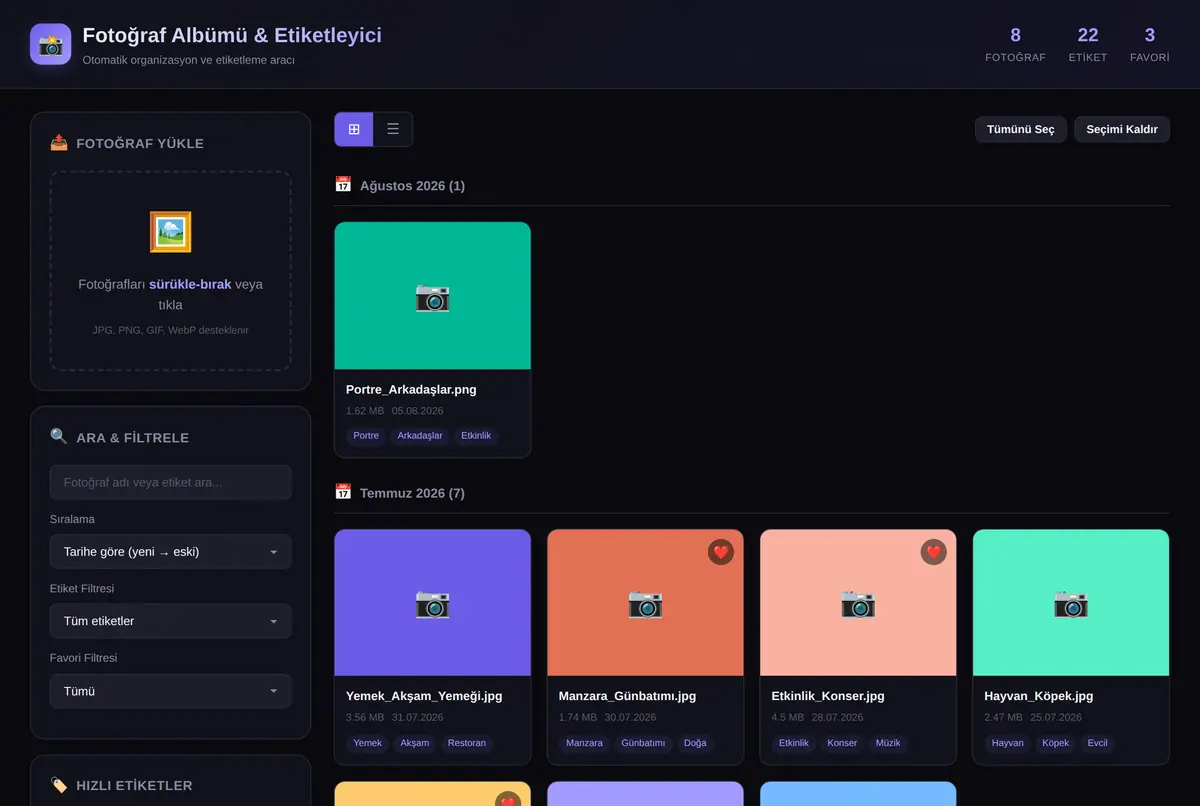Focus the photo name or tag search field
Image resolution: width=1200 pixels, height=806 pixels.
(171, 482)
